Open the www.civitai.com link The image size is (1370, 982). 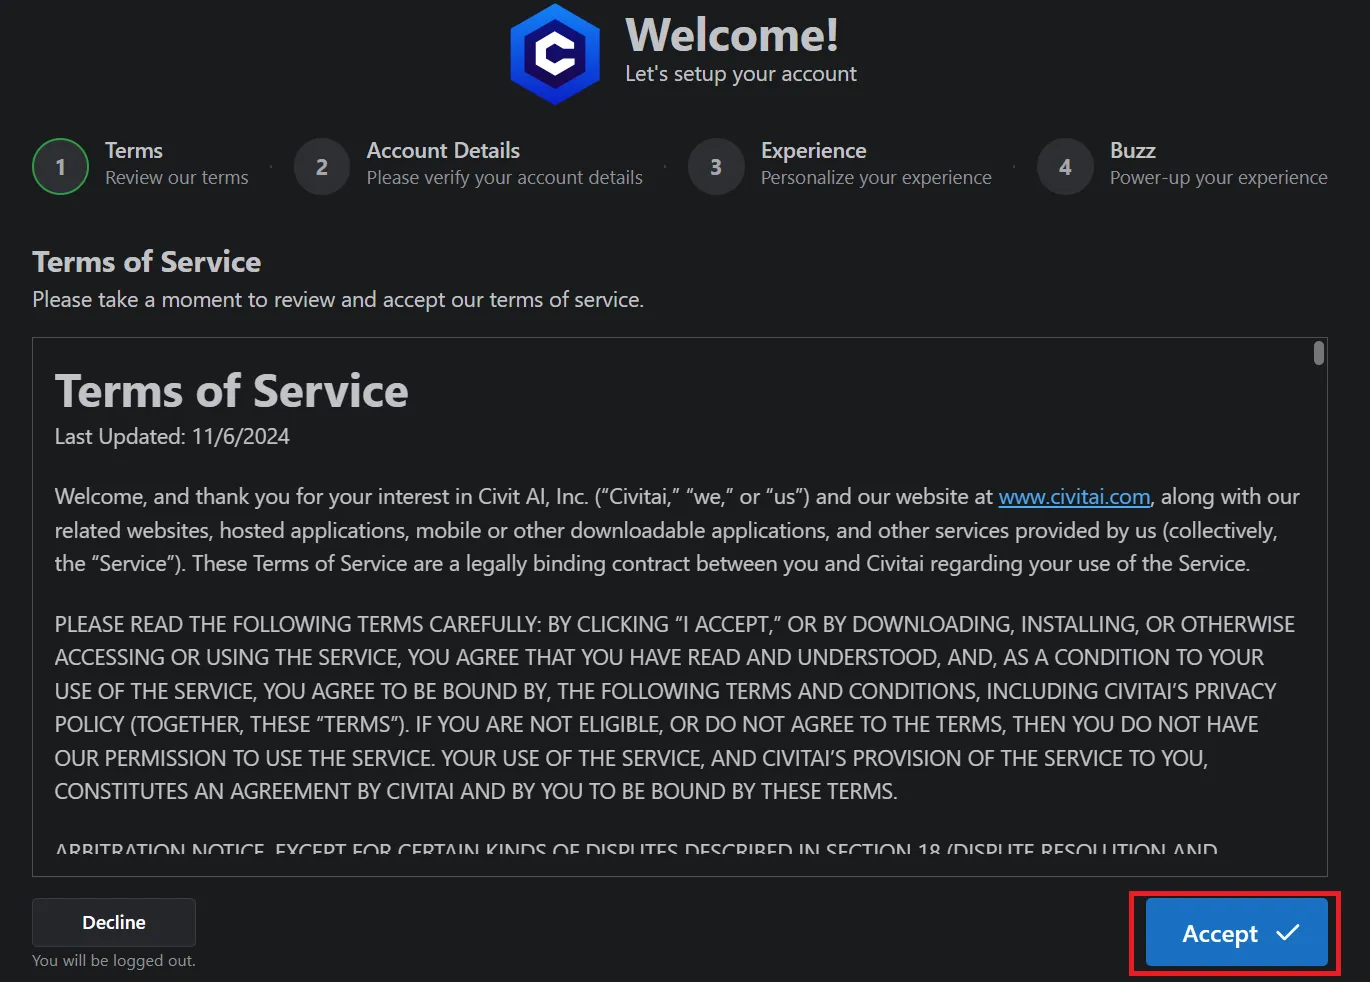[x=1074, y=497]
